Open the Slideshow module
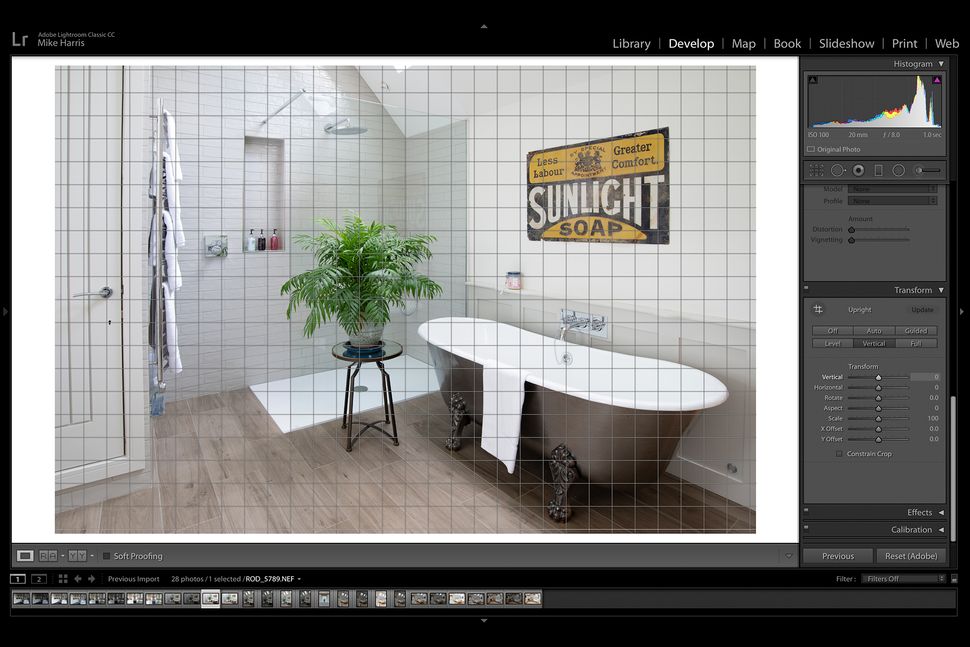This screenshot has width=970, height=647. [x=846, y=43]
